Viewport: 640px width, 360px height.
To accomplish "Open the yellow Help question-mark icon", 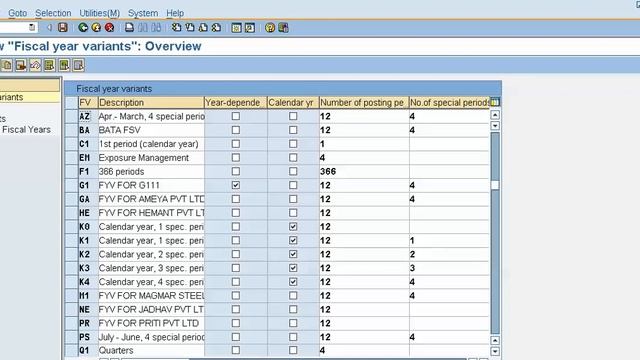I will click(x=270, y=28).
